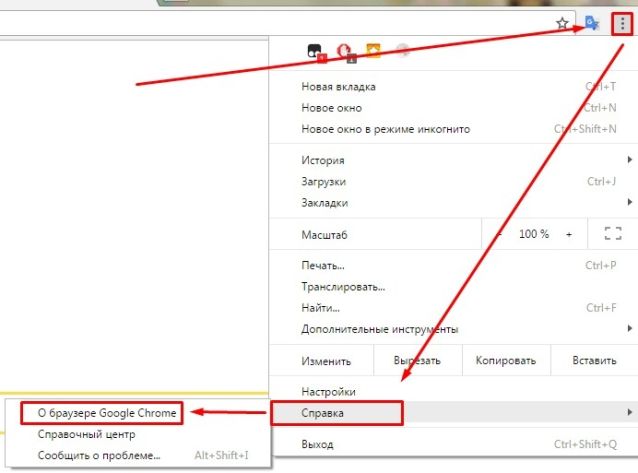Expand the Справка submenu
Screen dimensions: 638x473
pos(453,413)
